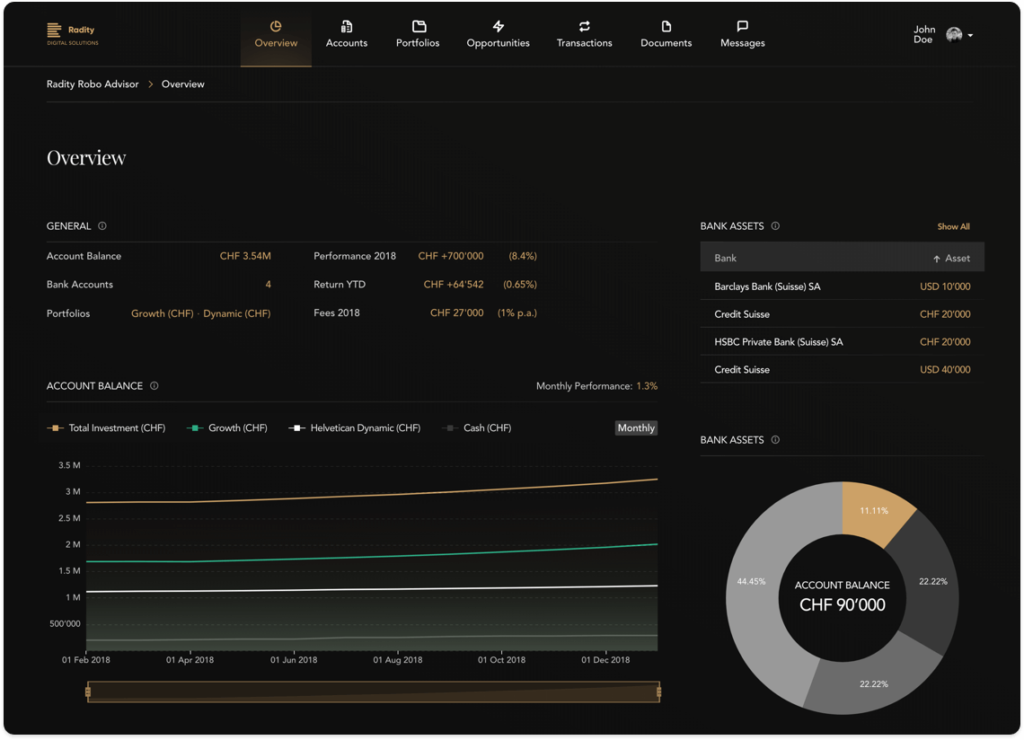Go to the Transactions tab
This screenshot has width=1024, height=740.
pyautogui.click(x=584, y=34)
